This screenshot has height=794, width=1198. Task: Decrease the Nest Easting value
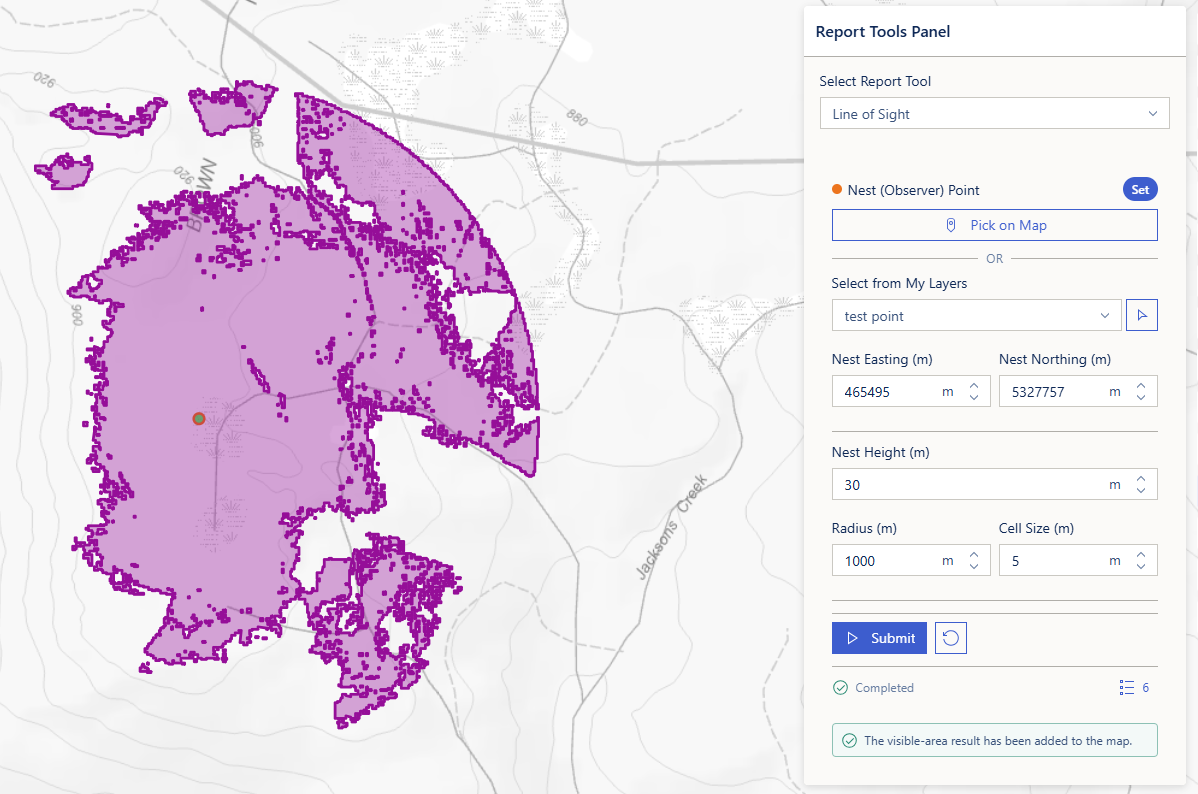[x=974, y=397]
